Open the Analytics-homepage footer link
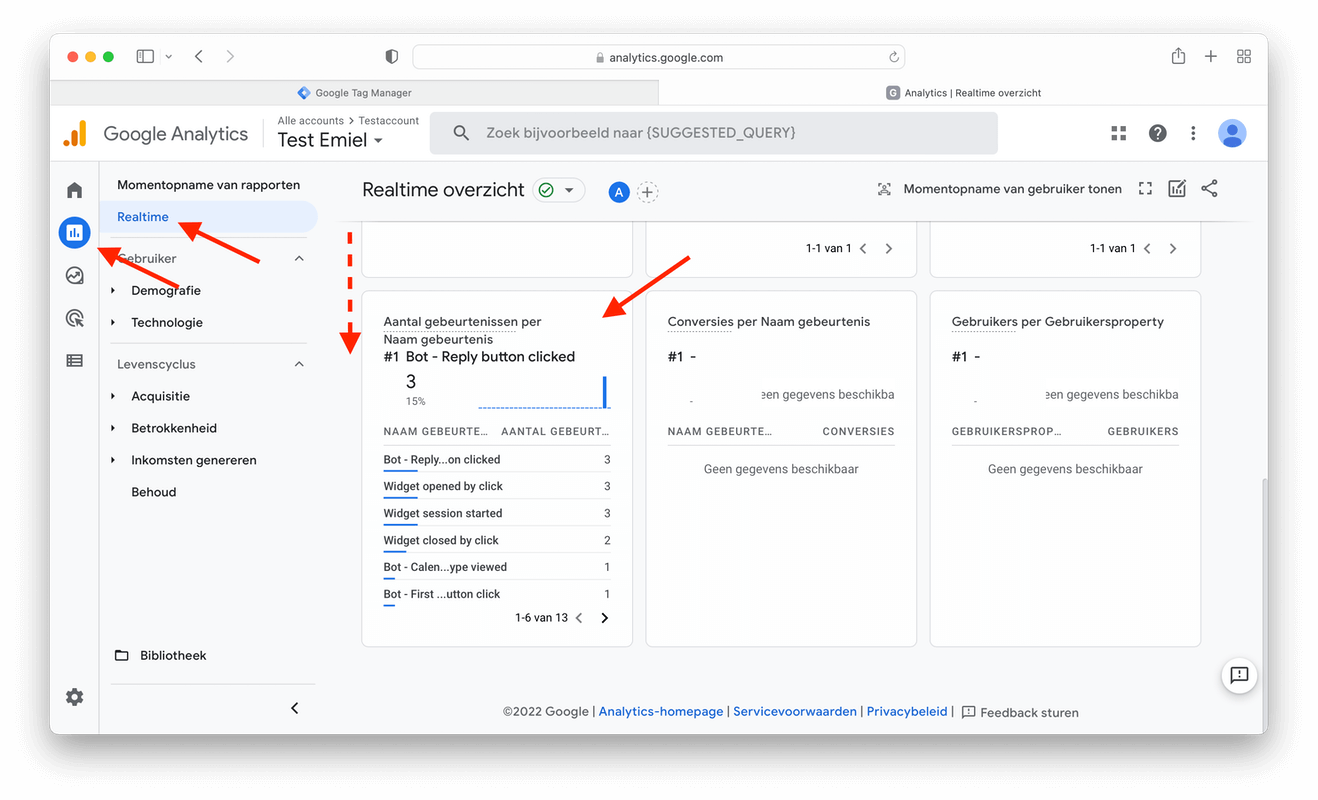 click(x=661, y=712)
